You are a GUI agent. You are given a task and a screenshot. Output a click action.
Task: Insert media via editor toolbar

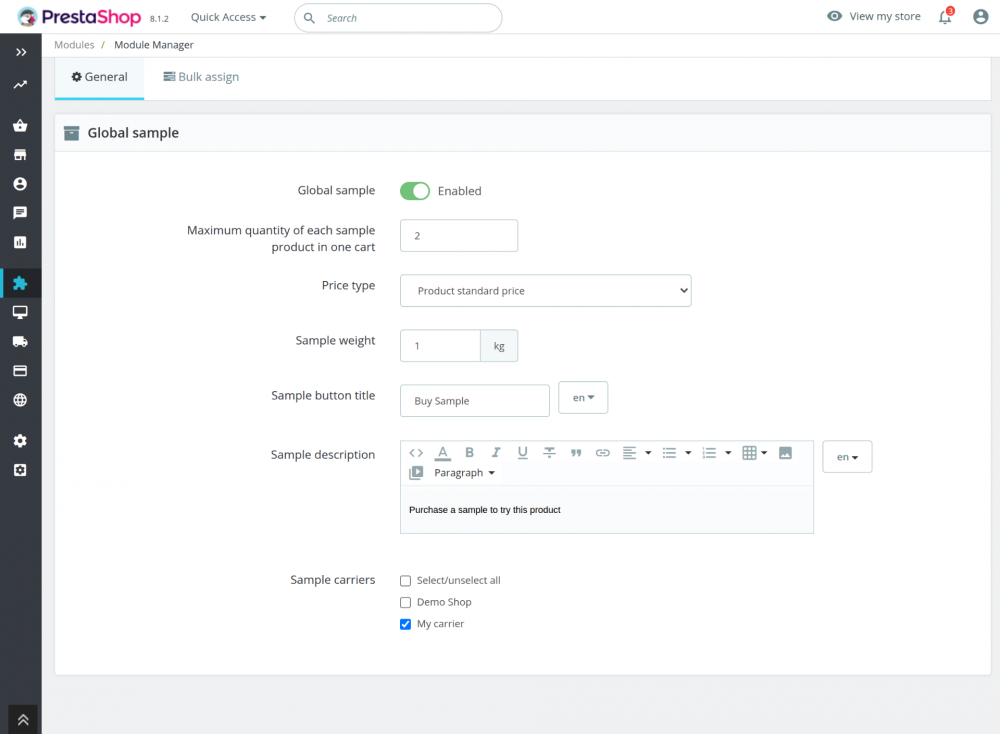[416, 473]
